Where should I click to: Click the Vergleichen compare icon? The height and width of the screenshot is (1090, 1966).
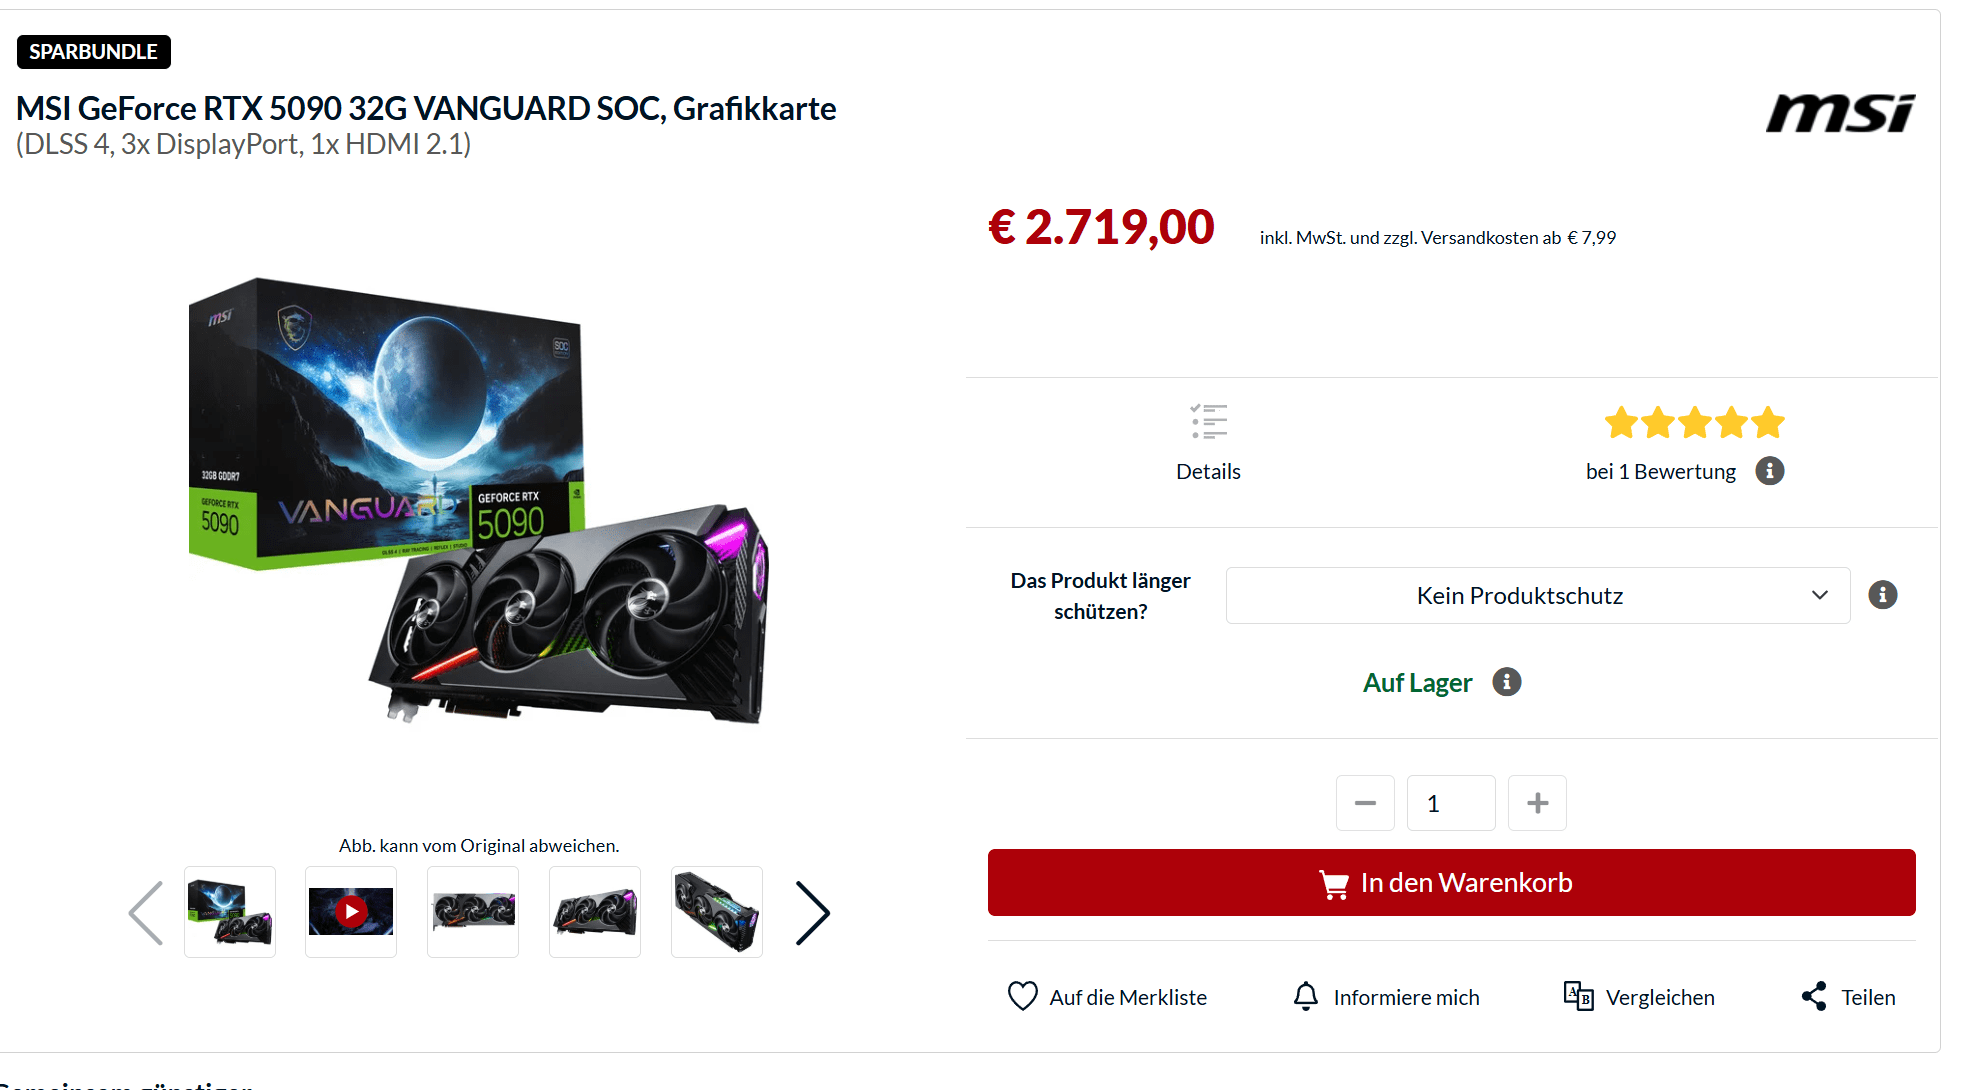pos(1579,996)
